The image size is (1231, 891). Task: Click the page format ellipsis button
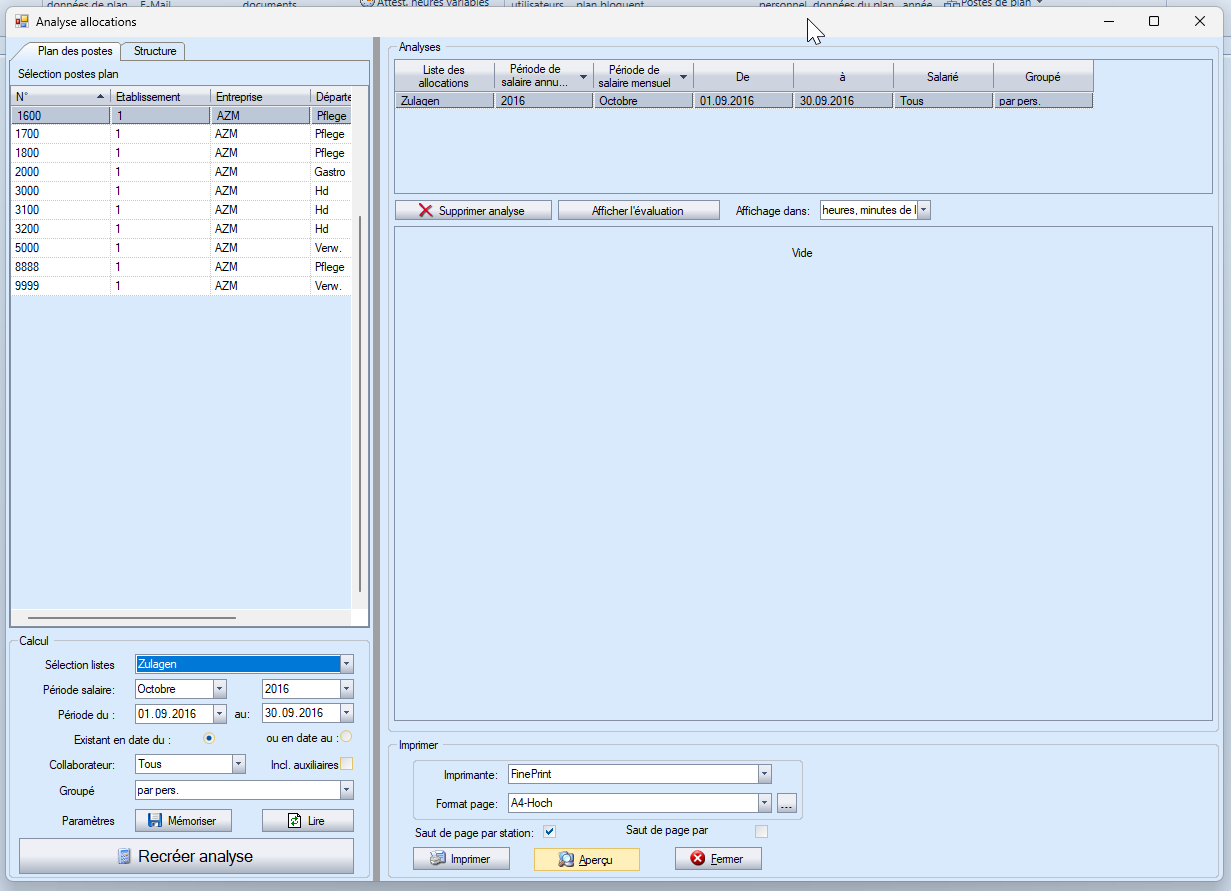tap(786, 803)
